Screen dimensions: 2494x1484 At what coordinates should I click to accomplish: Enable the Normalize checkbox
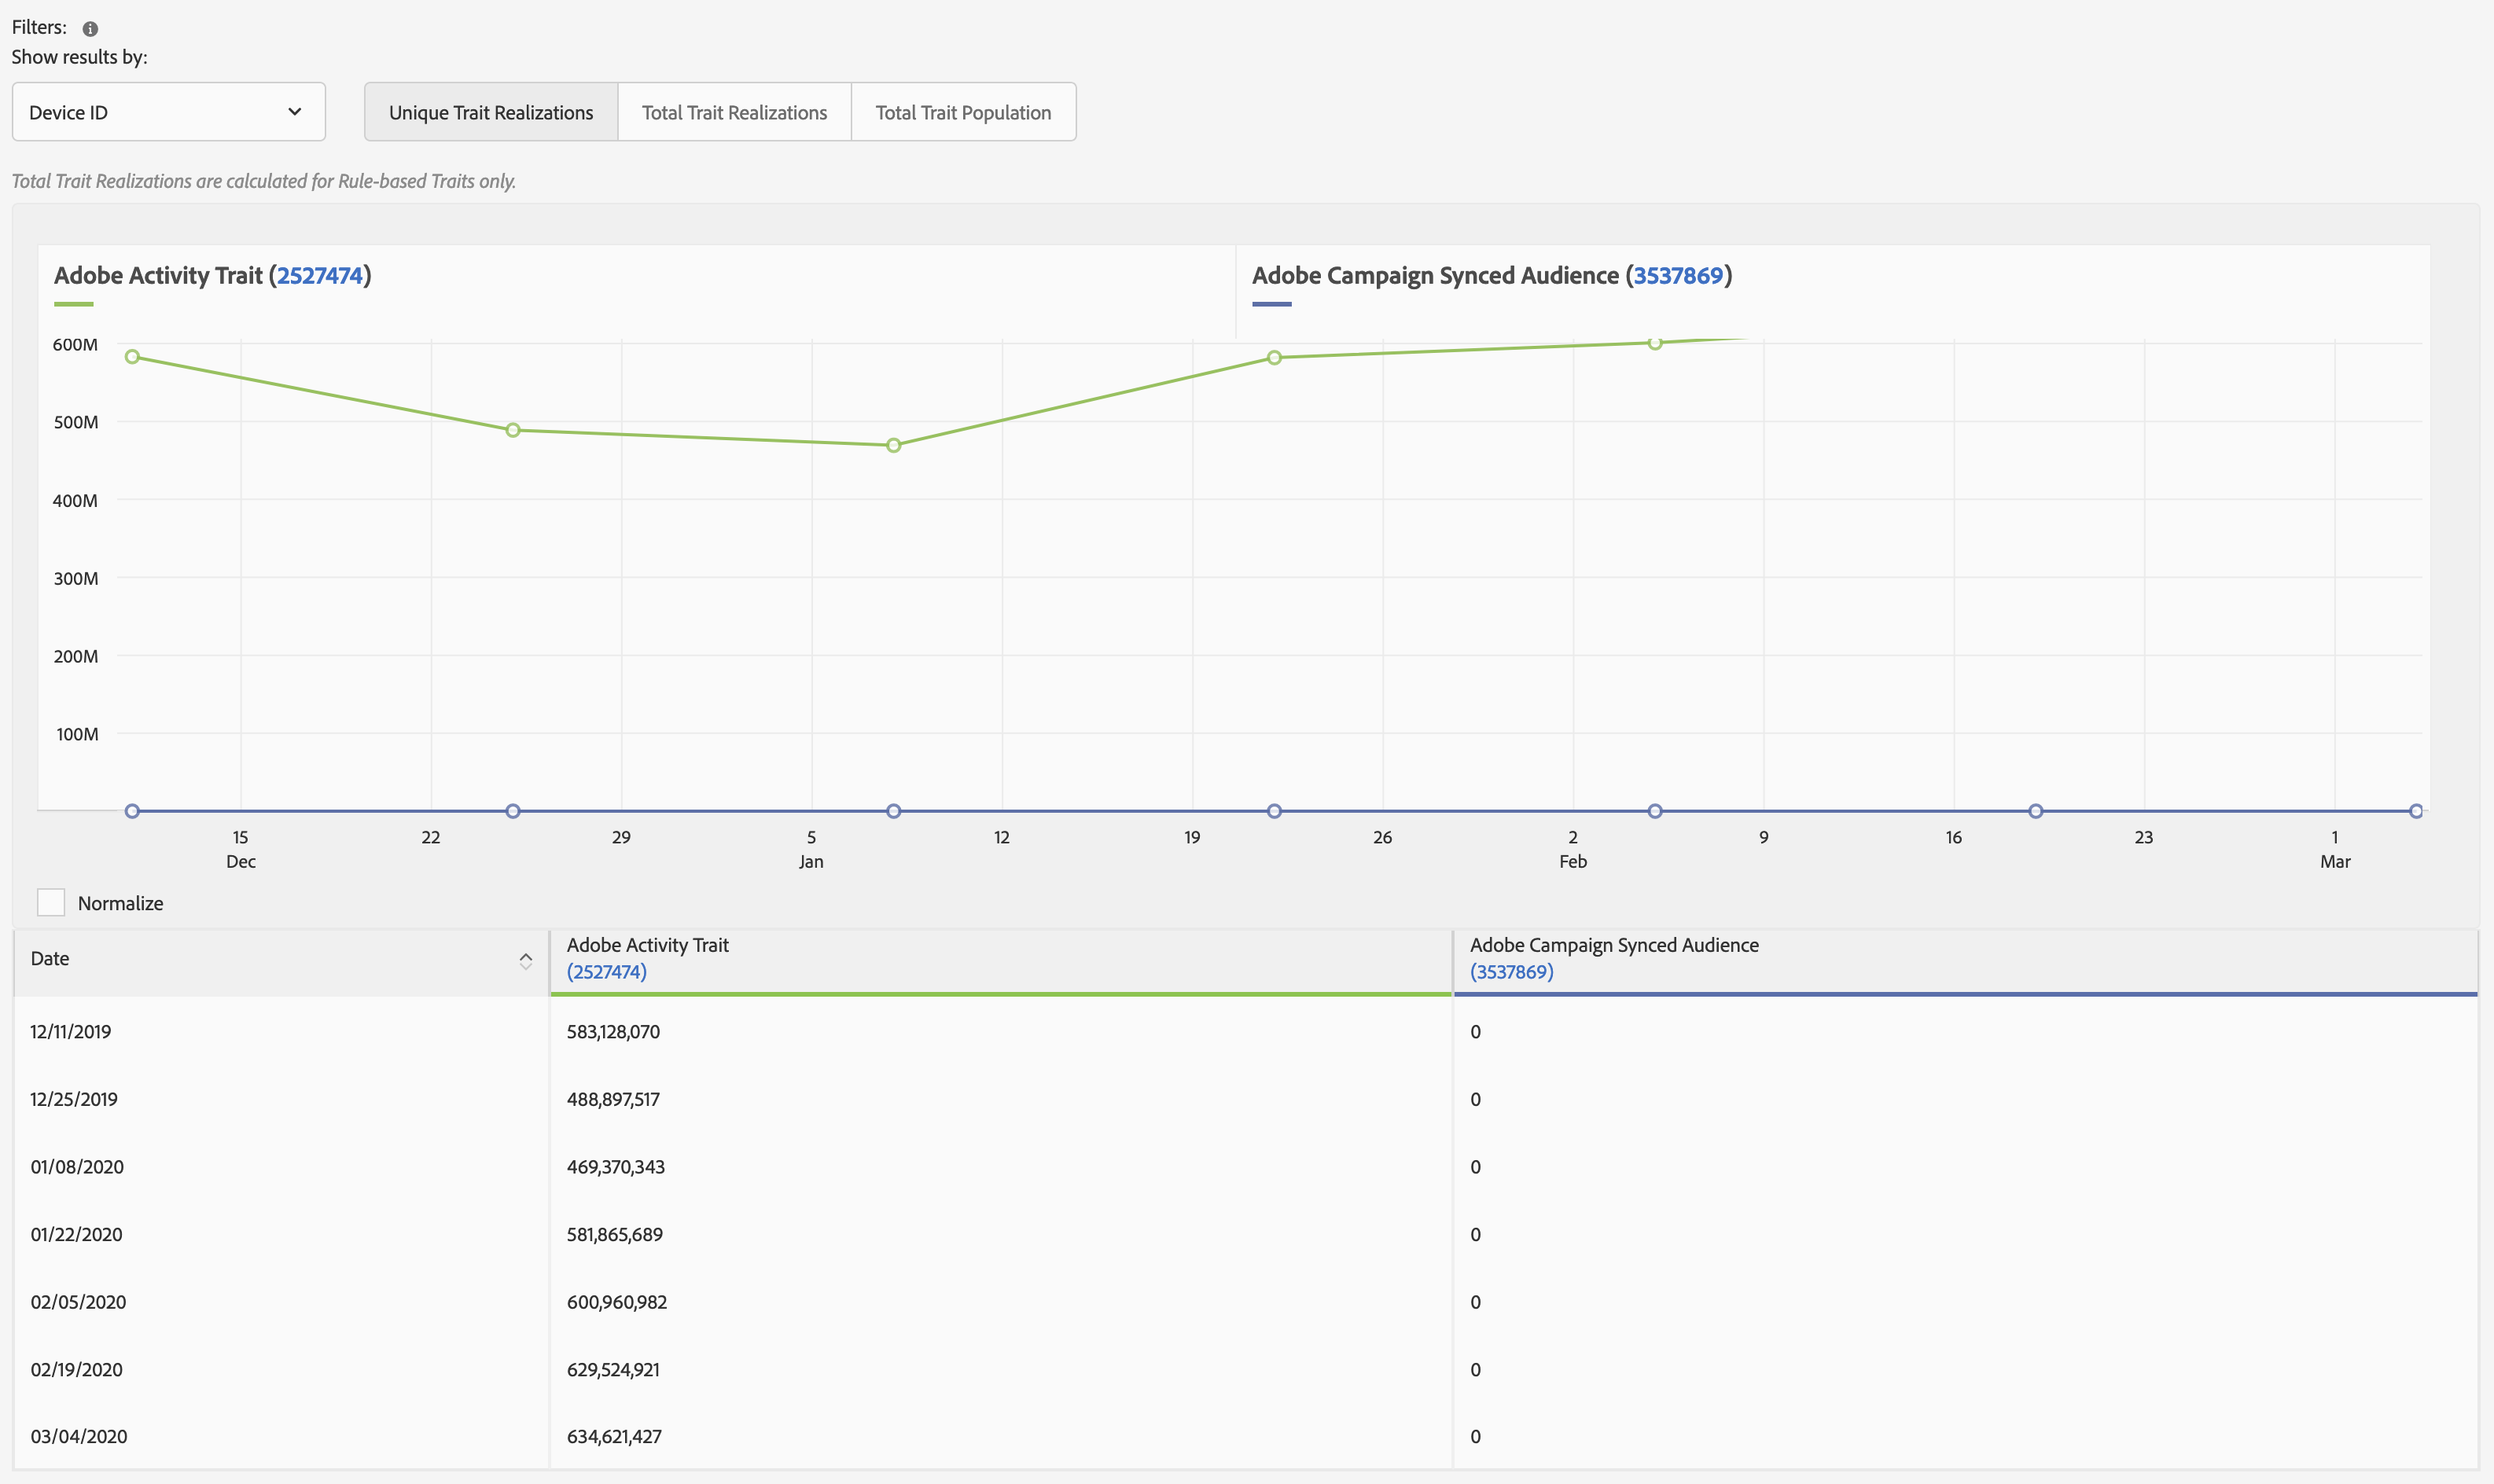coord(51,902)
